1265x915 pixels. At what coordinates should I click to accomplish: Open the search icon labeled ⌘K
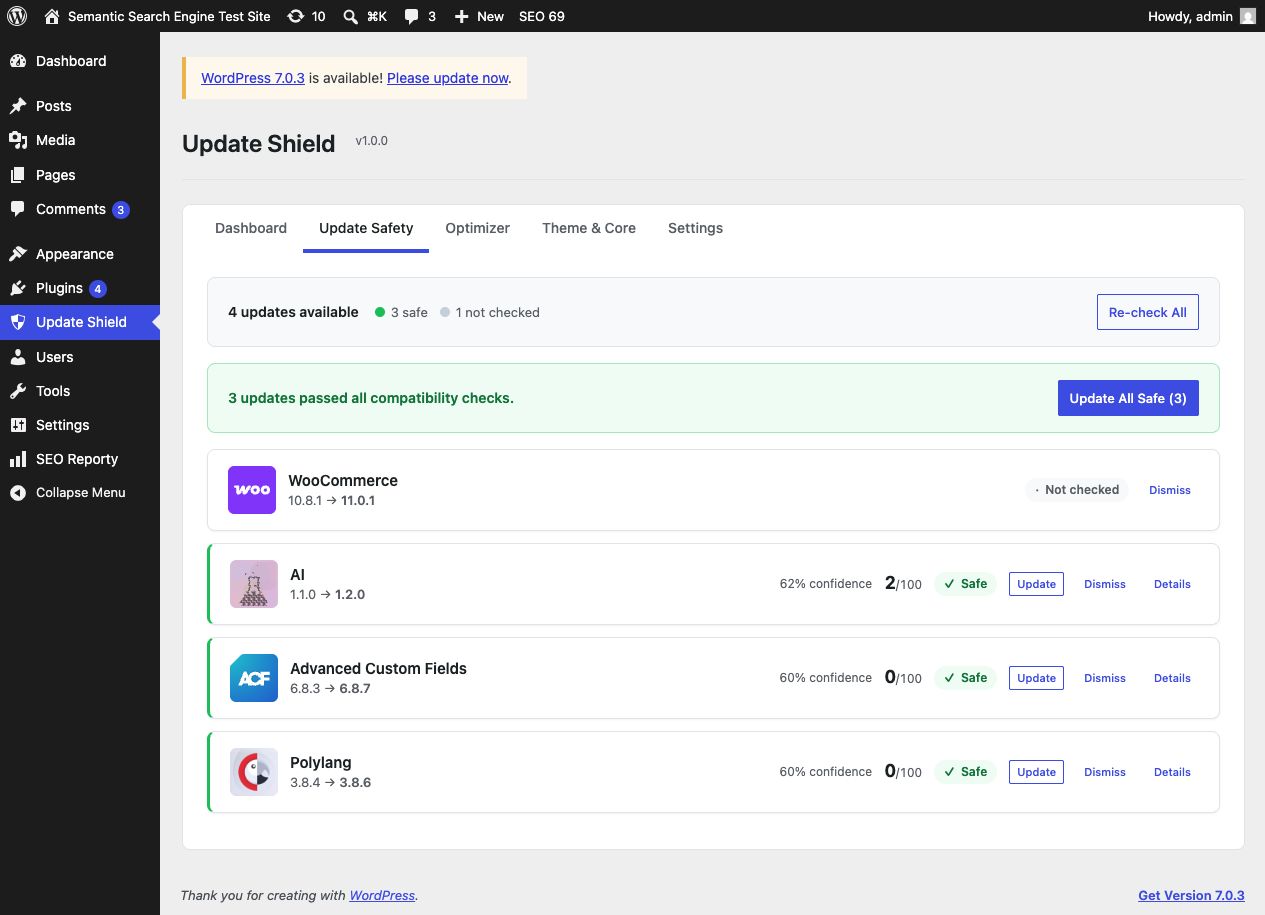(351, 16)
